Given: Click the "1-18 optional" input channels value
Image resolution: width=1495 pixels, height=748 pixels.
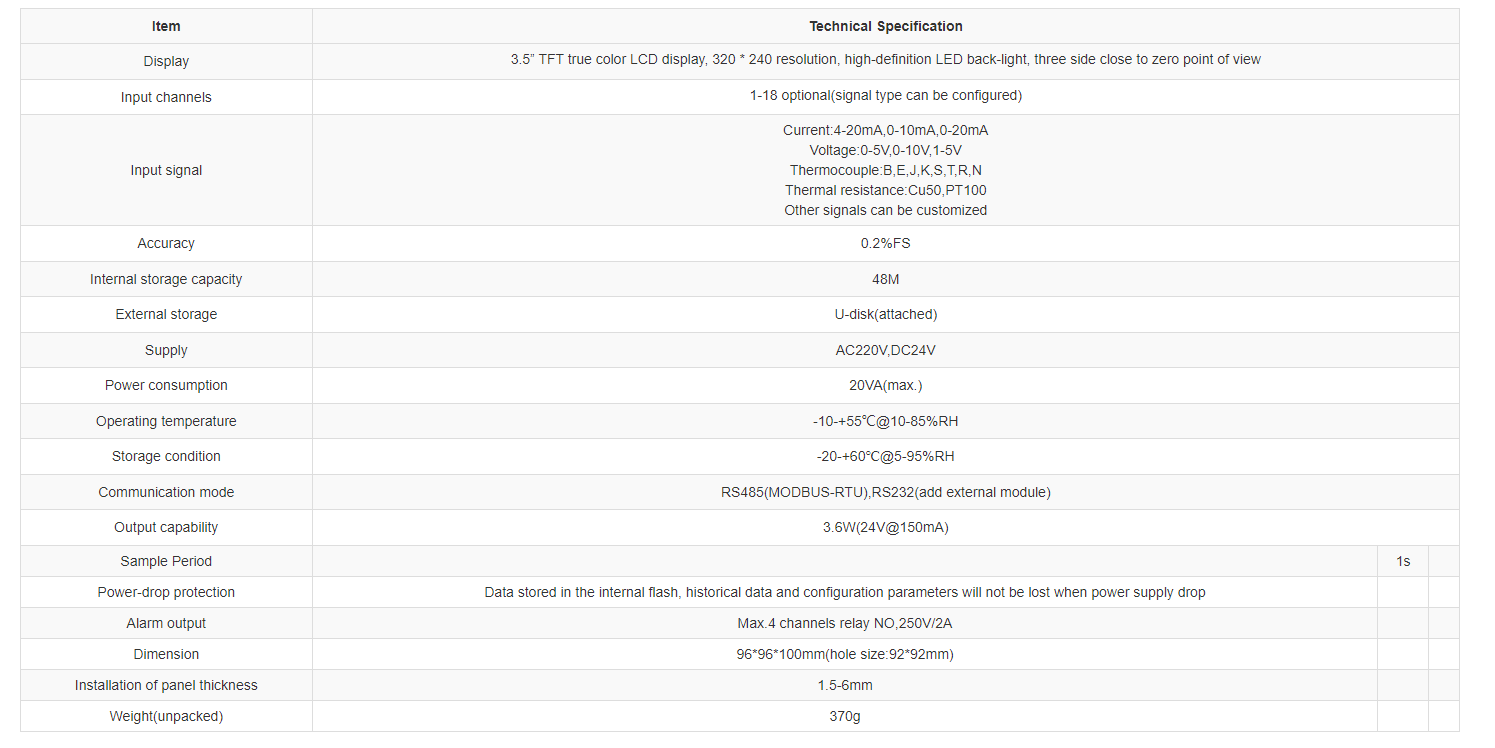Looking at the screenshot, I should coord(885,96).
